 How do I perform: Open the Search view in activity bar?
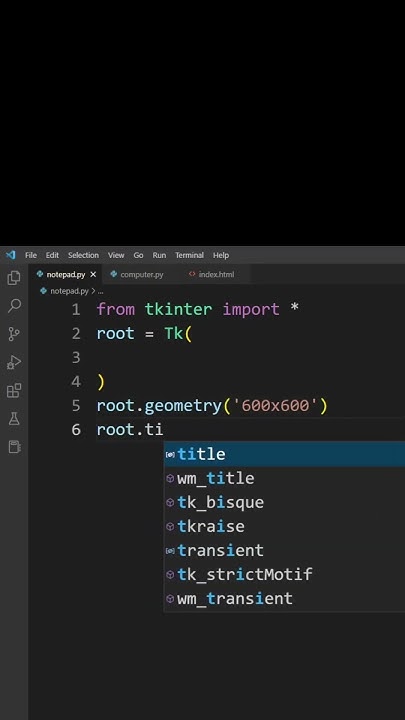coord(14,305)
